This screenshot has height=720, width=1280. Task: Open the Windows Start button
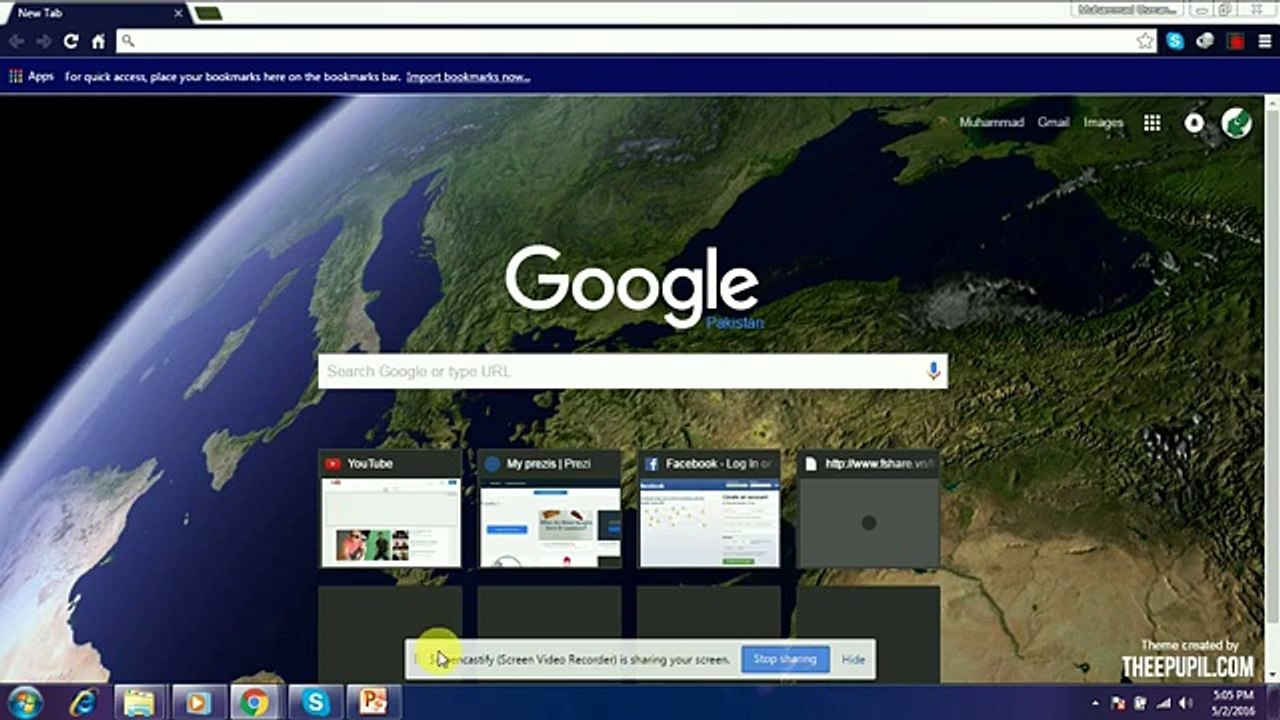coord(25,702)
